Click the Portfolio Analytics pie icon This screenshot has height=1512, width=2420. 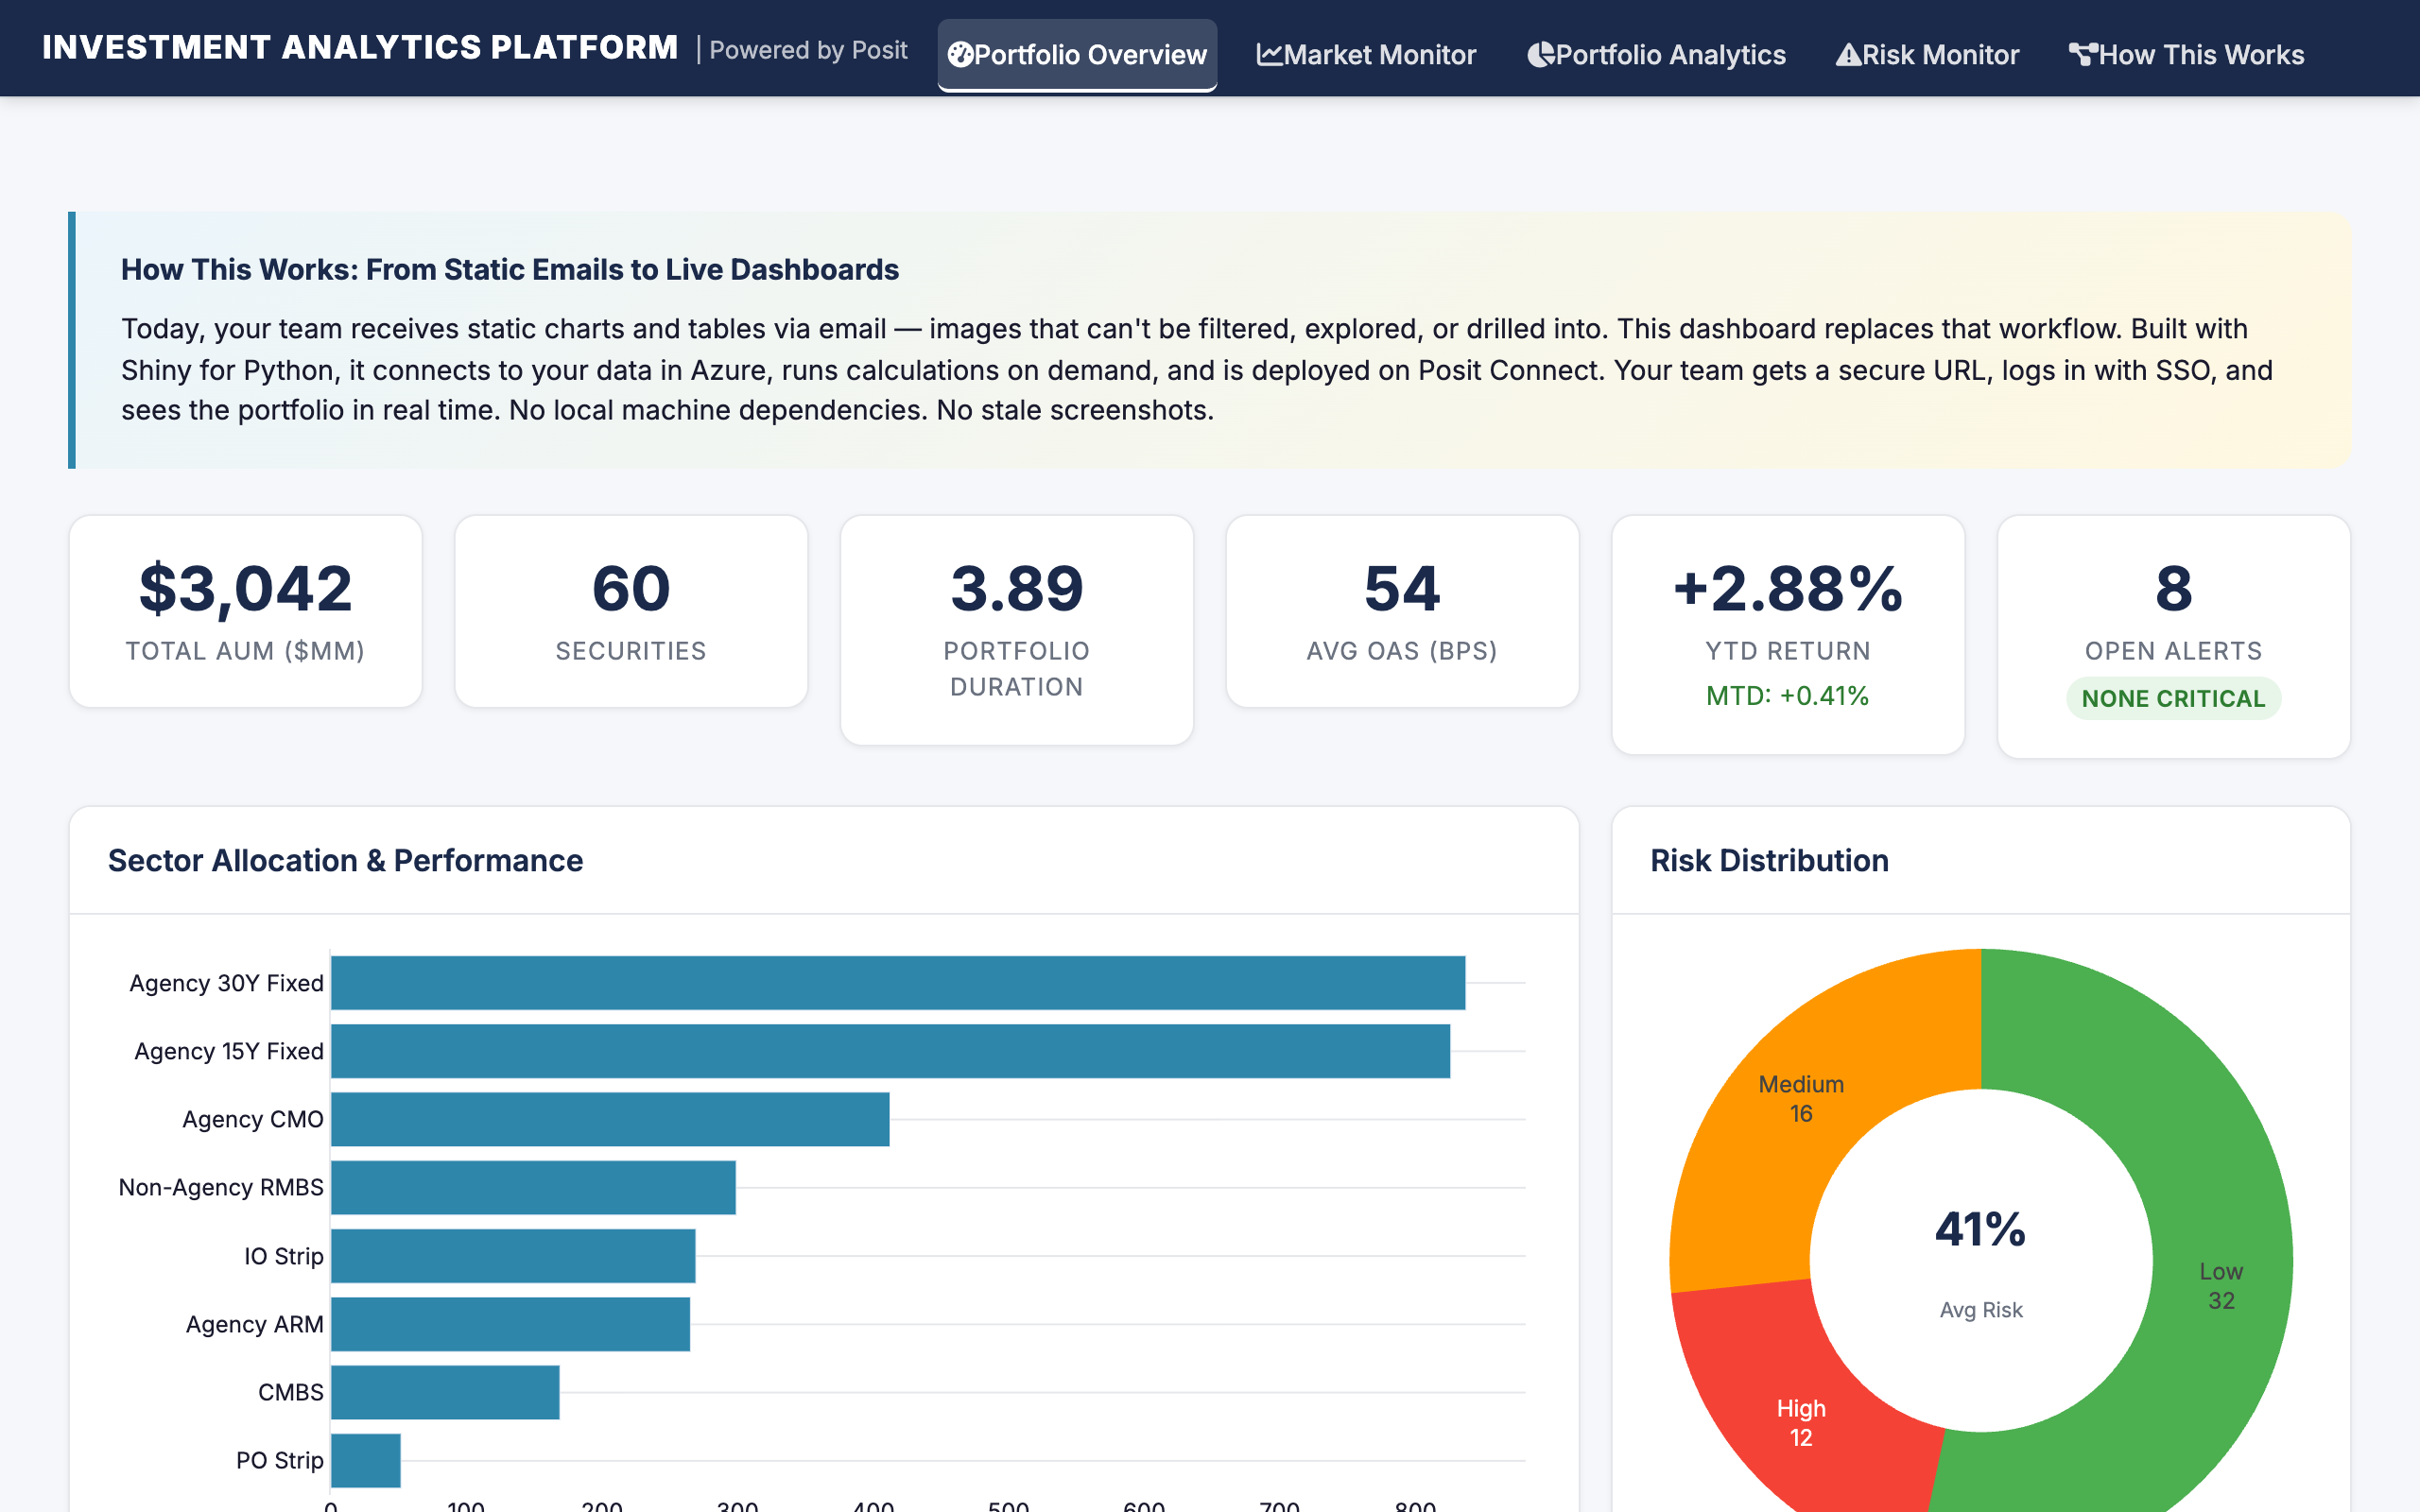[1541, 55]
